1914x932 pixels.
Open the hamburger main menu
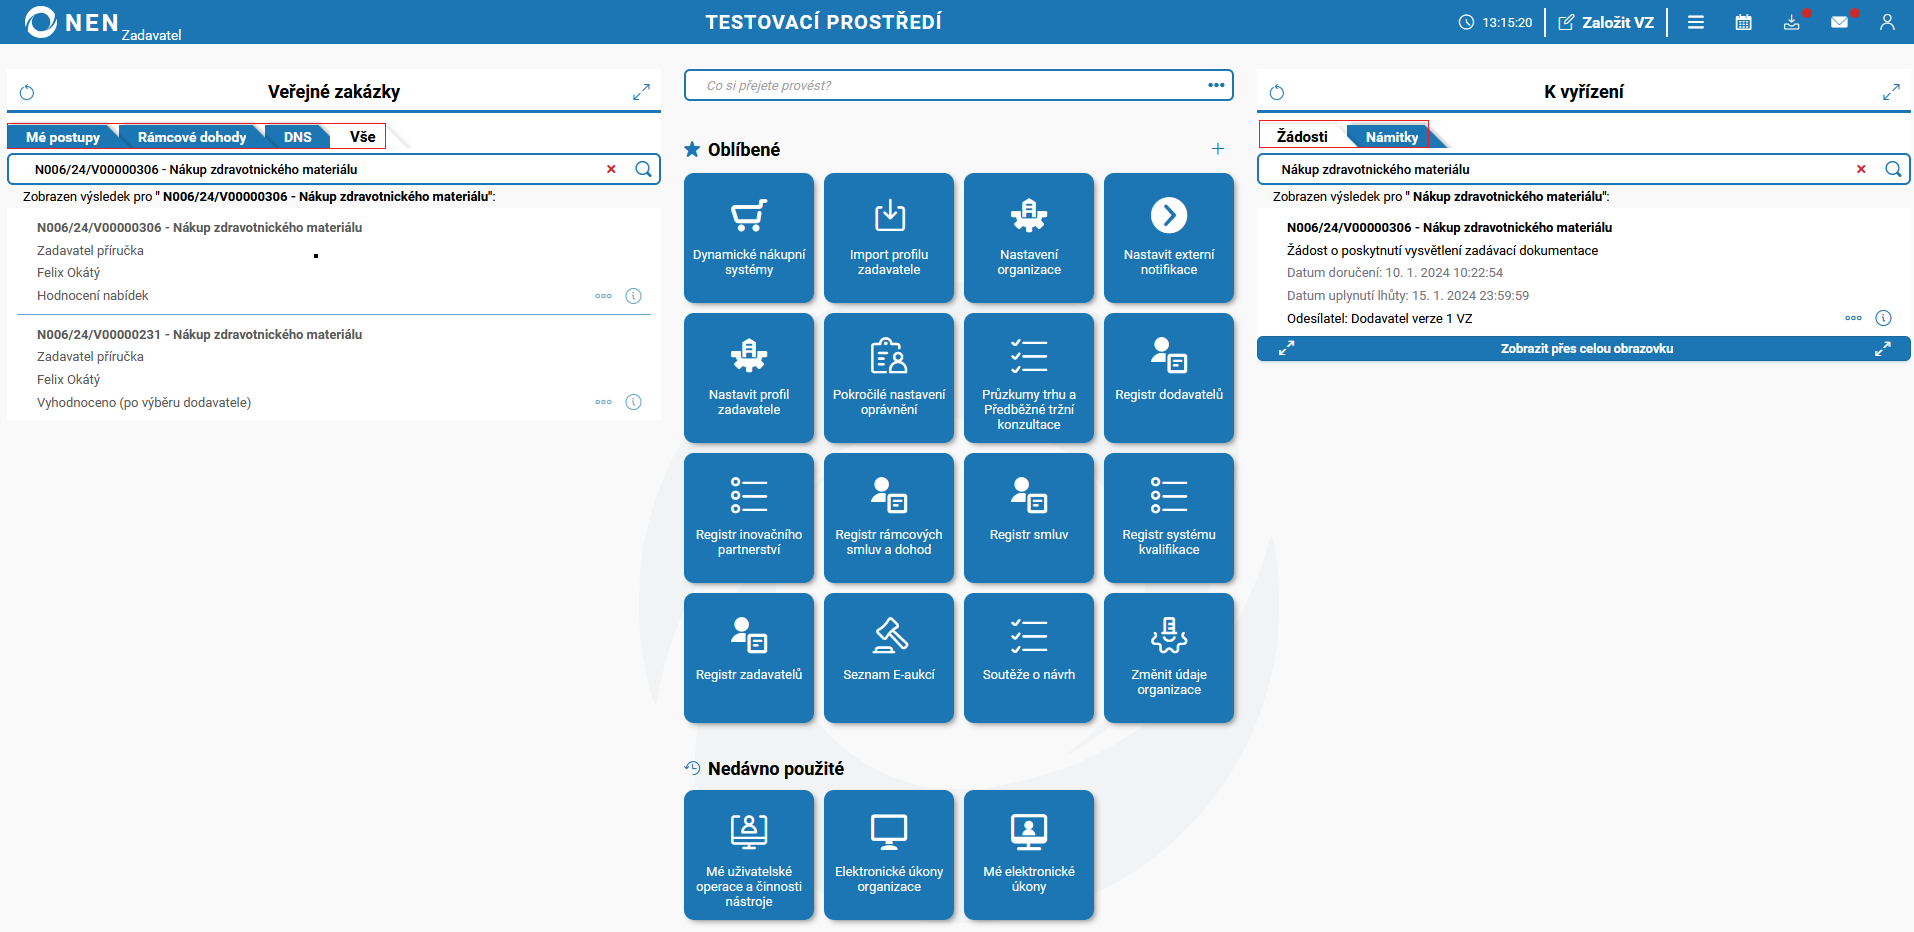point(1696,22)
